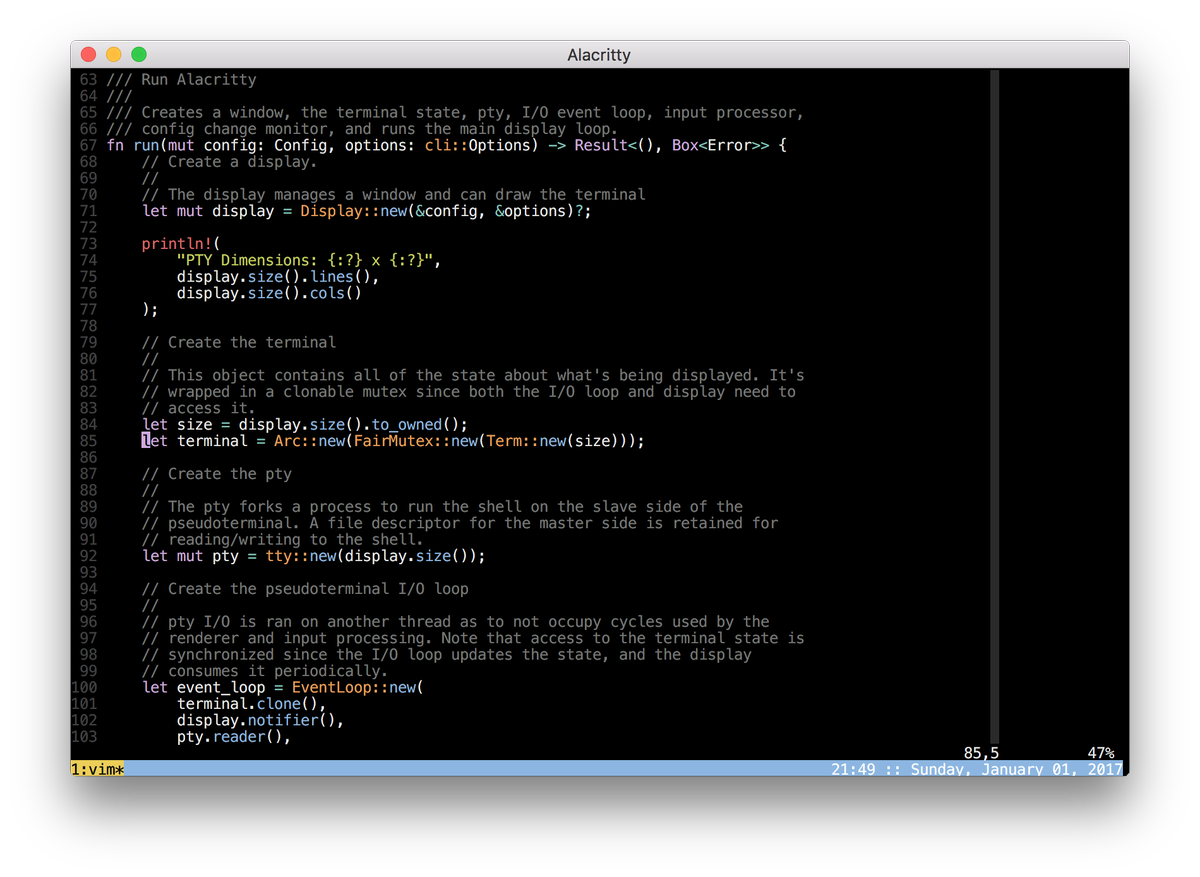Screen dimensions: 1200x877
Task: Click 'display.size().lines(),' on line 75
Action: point(277,277)
